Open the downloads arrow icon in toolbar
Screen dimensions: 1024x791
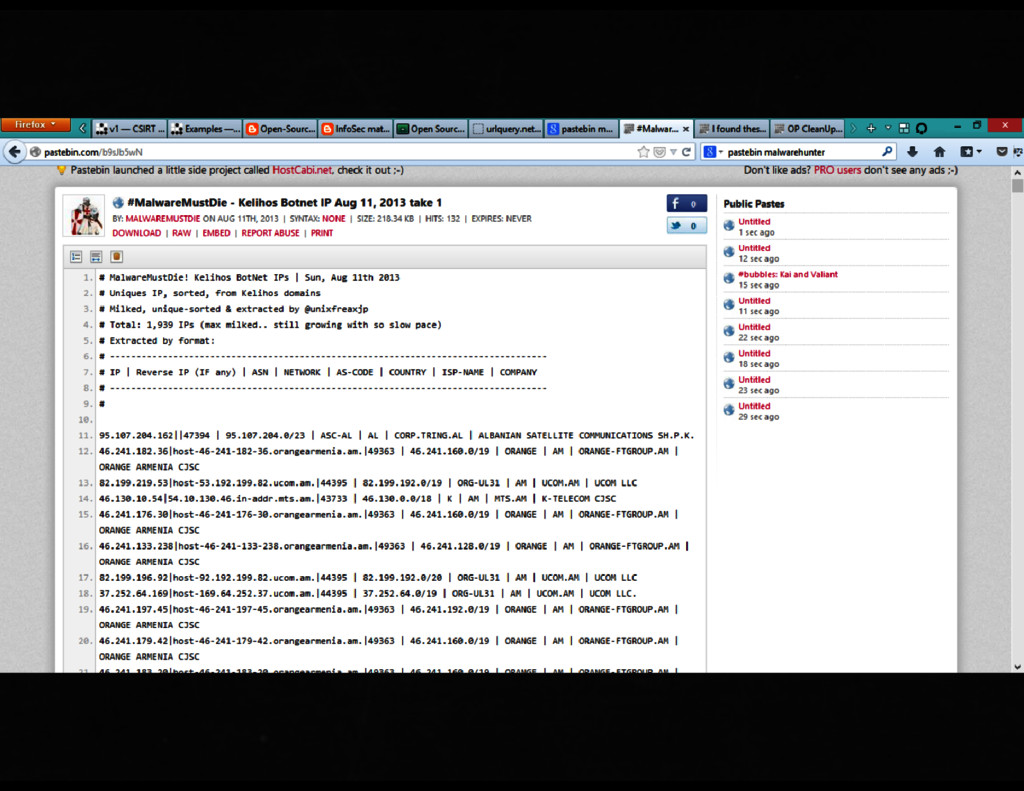coord(912,152)
